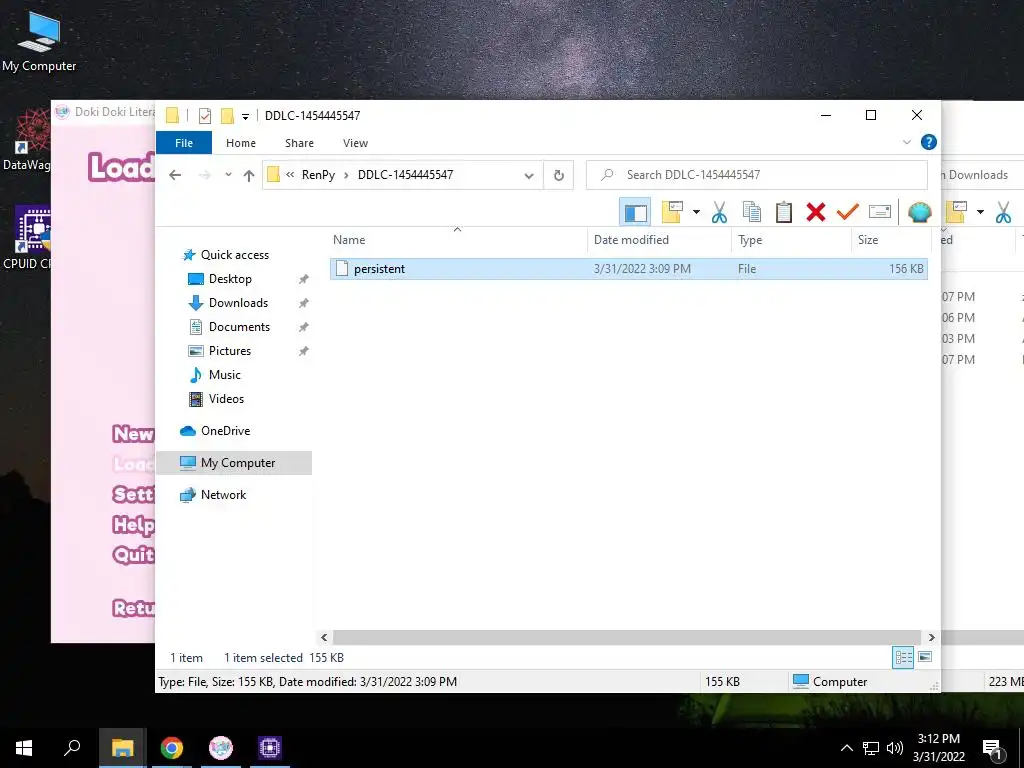1024x768 pixels.
Task: Open the address bar history dropdown
Action: pyautogui.click(x=529, y=175)
